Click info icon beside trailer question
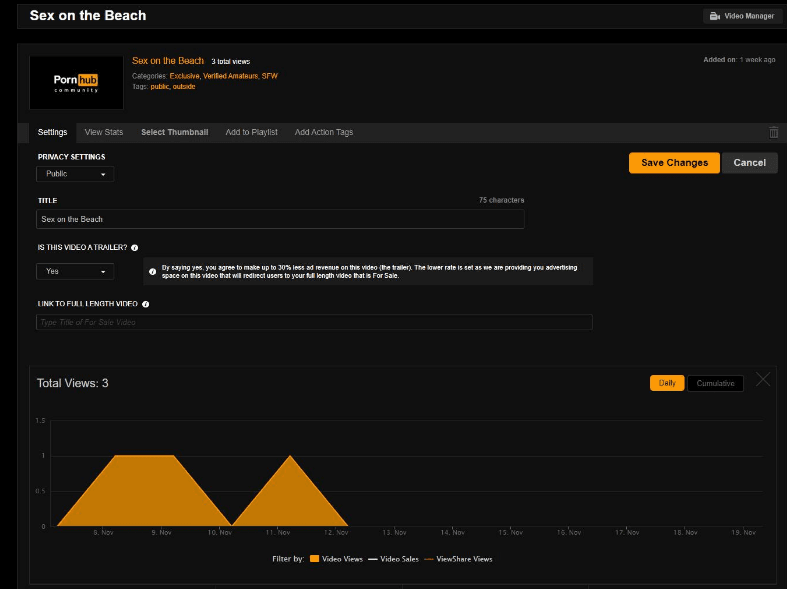The height and width of the screenshot is (589, 787). [135, 247]
